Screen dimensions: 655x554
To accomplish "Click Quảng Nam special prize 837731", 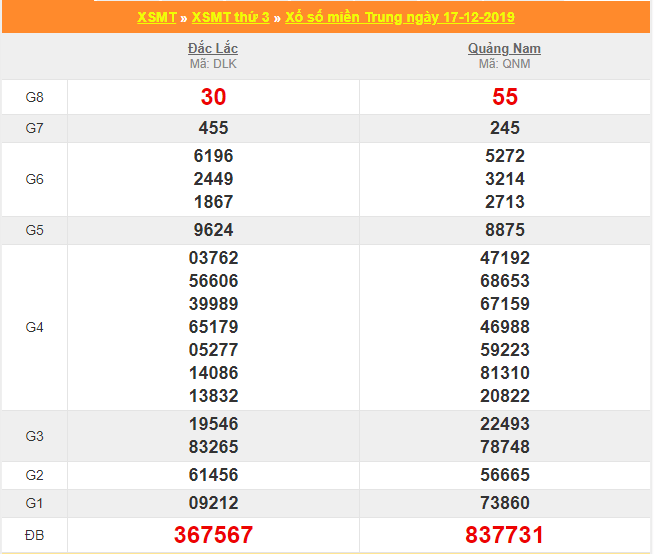I will point(505,535).
